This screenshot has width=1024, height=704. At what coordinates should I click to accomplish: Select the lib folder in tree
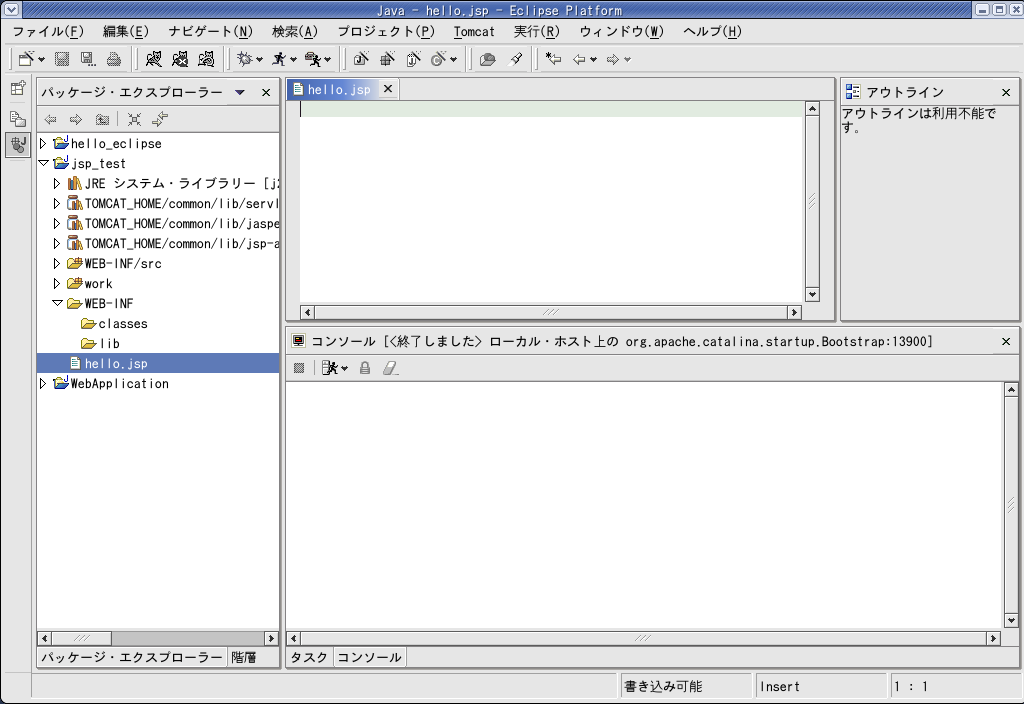(101, 344)
